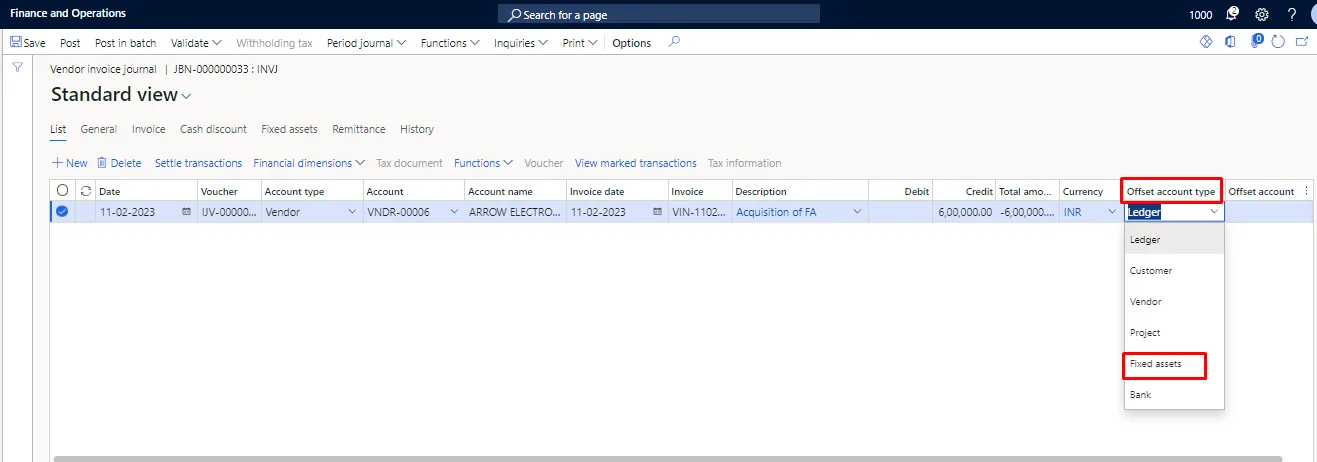
Task: Refresh the page with the circular arrow
Action: [x=1278, y=42]
